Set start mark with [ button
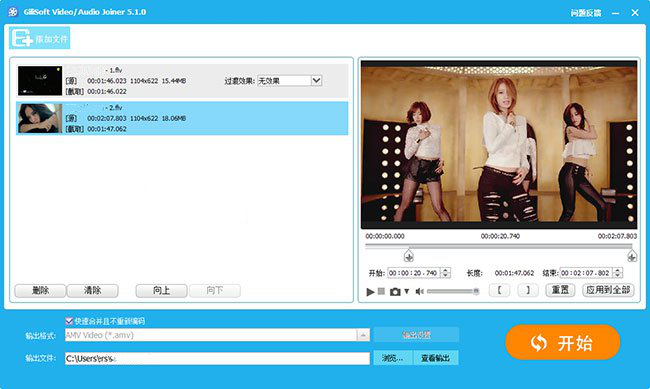This screenshot has height=389, width=650. click(x=499, y=290)
